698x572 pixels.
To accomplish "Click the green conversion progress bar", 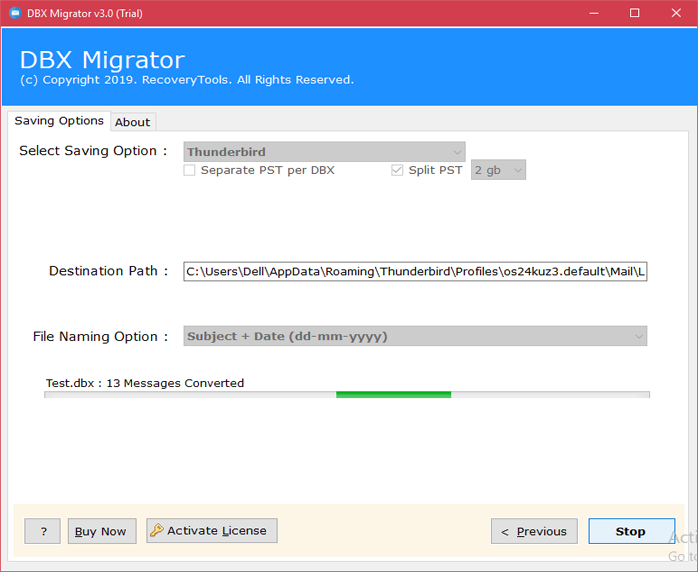I will (347, 395).
